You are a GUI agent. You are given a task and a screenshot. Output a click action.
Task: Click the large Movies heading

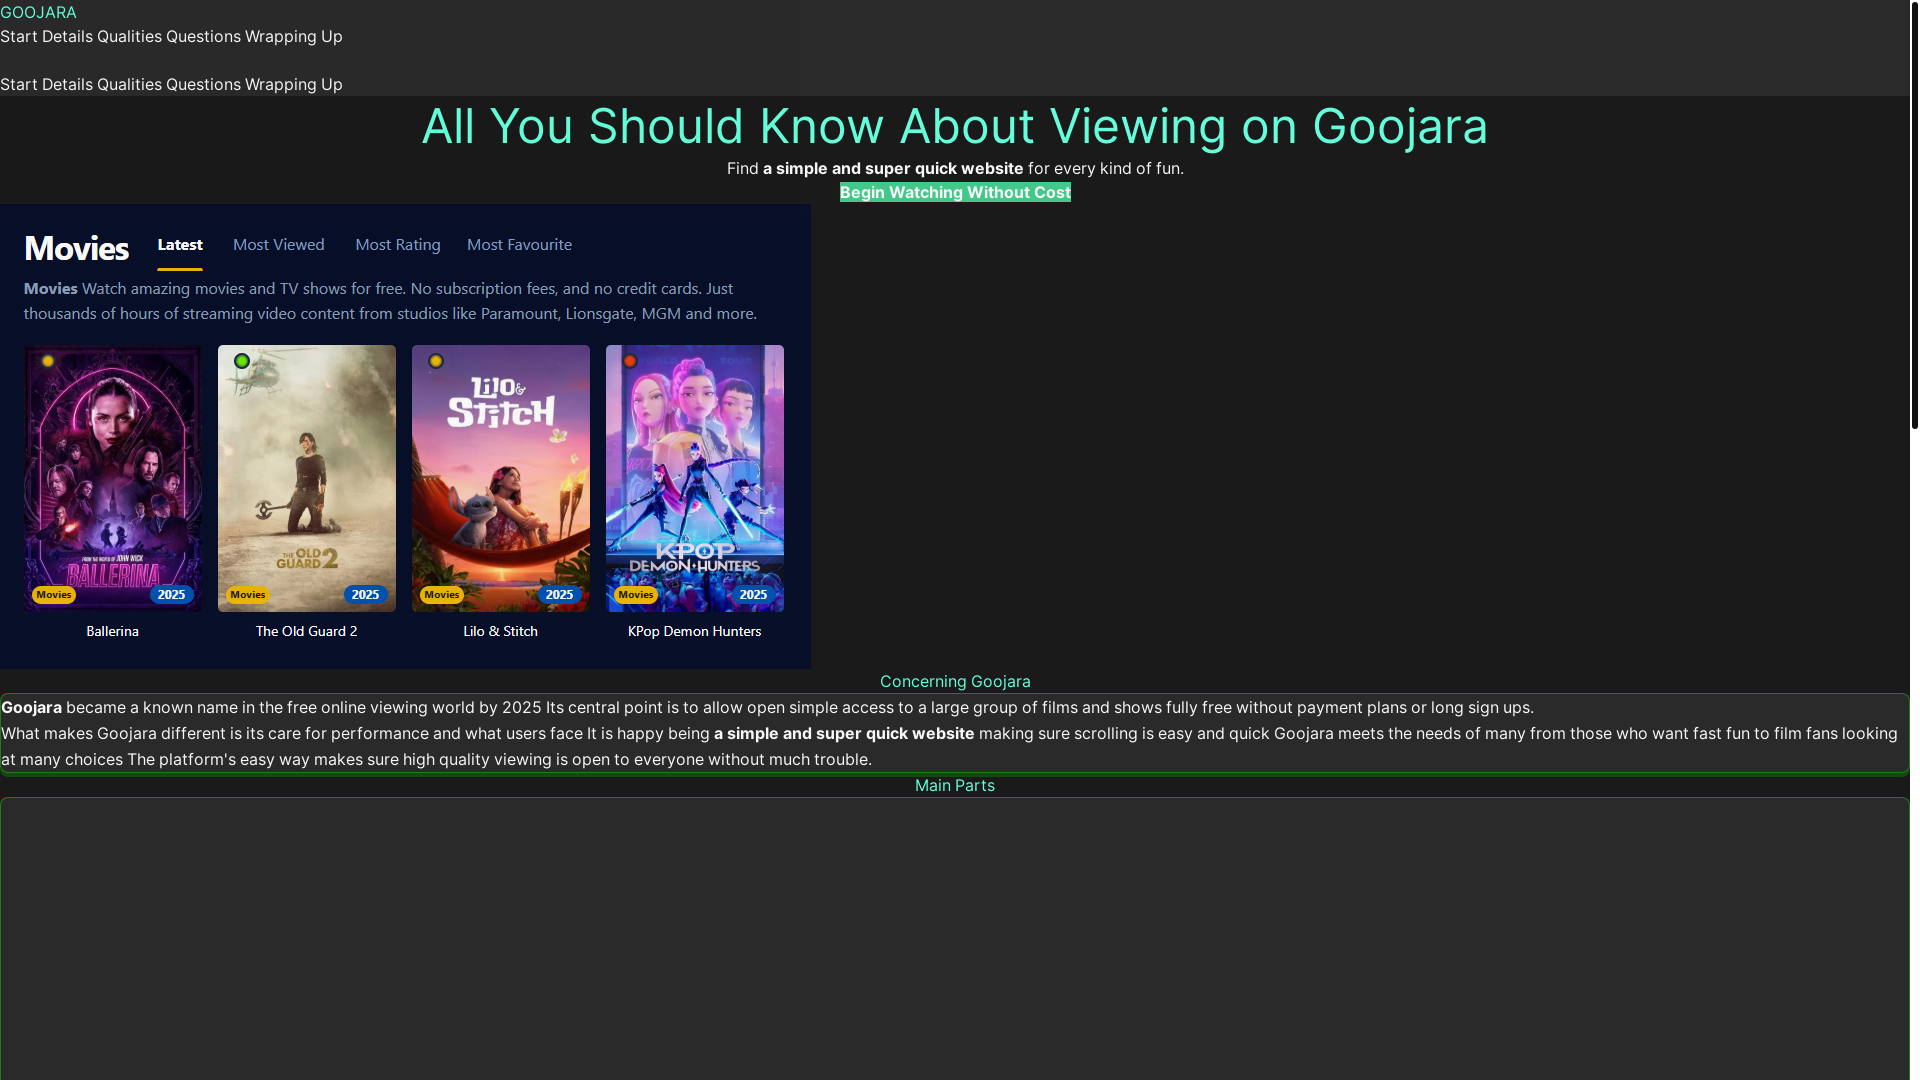(76, 248)
